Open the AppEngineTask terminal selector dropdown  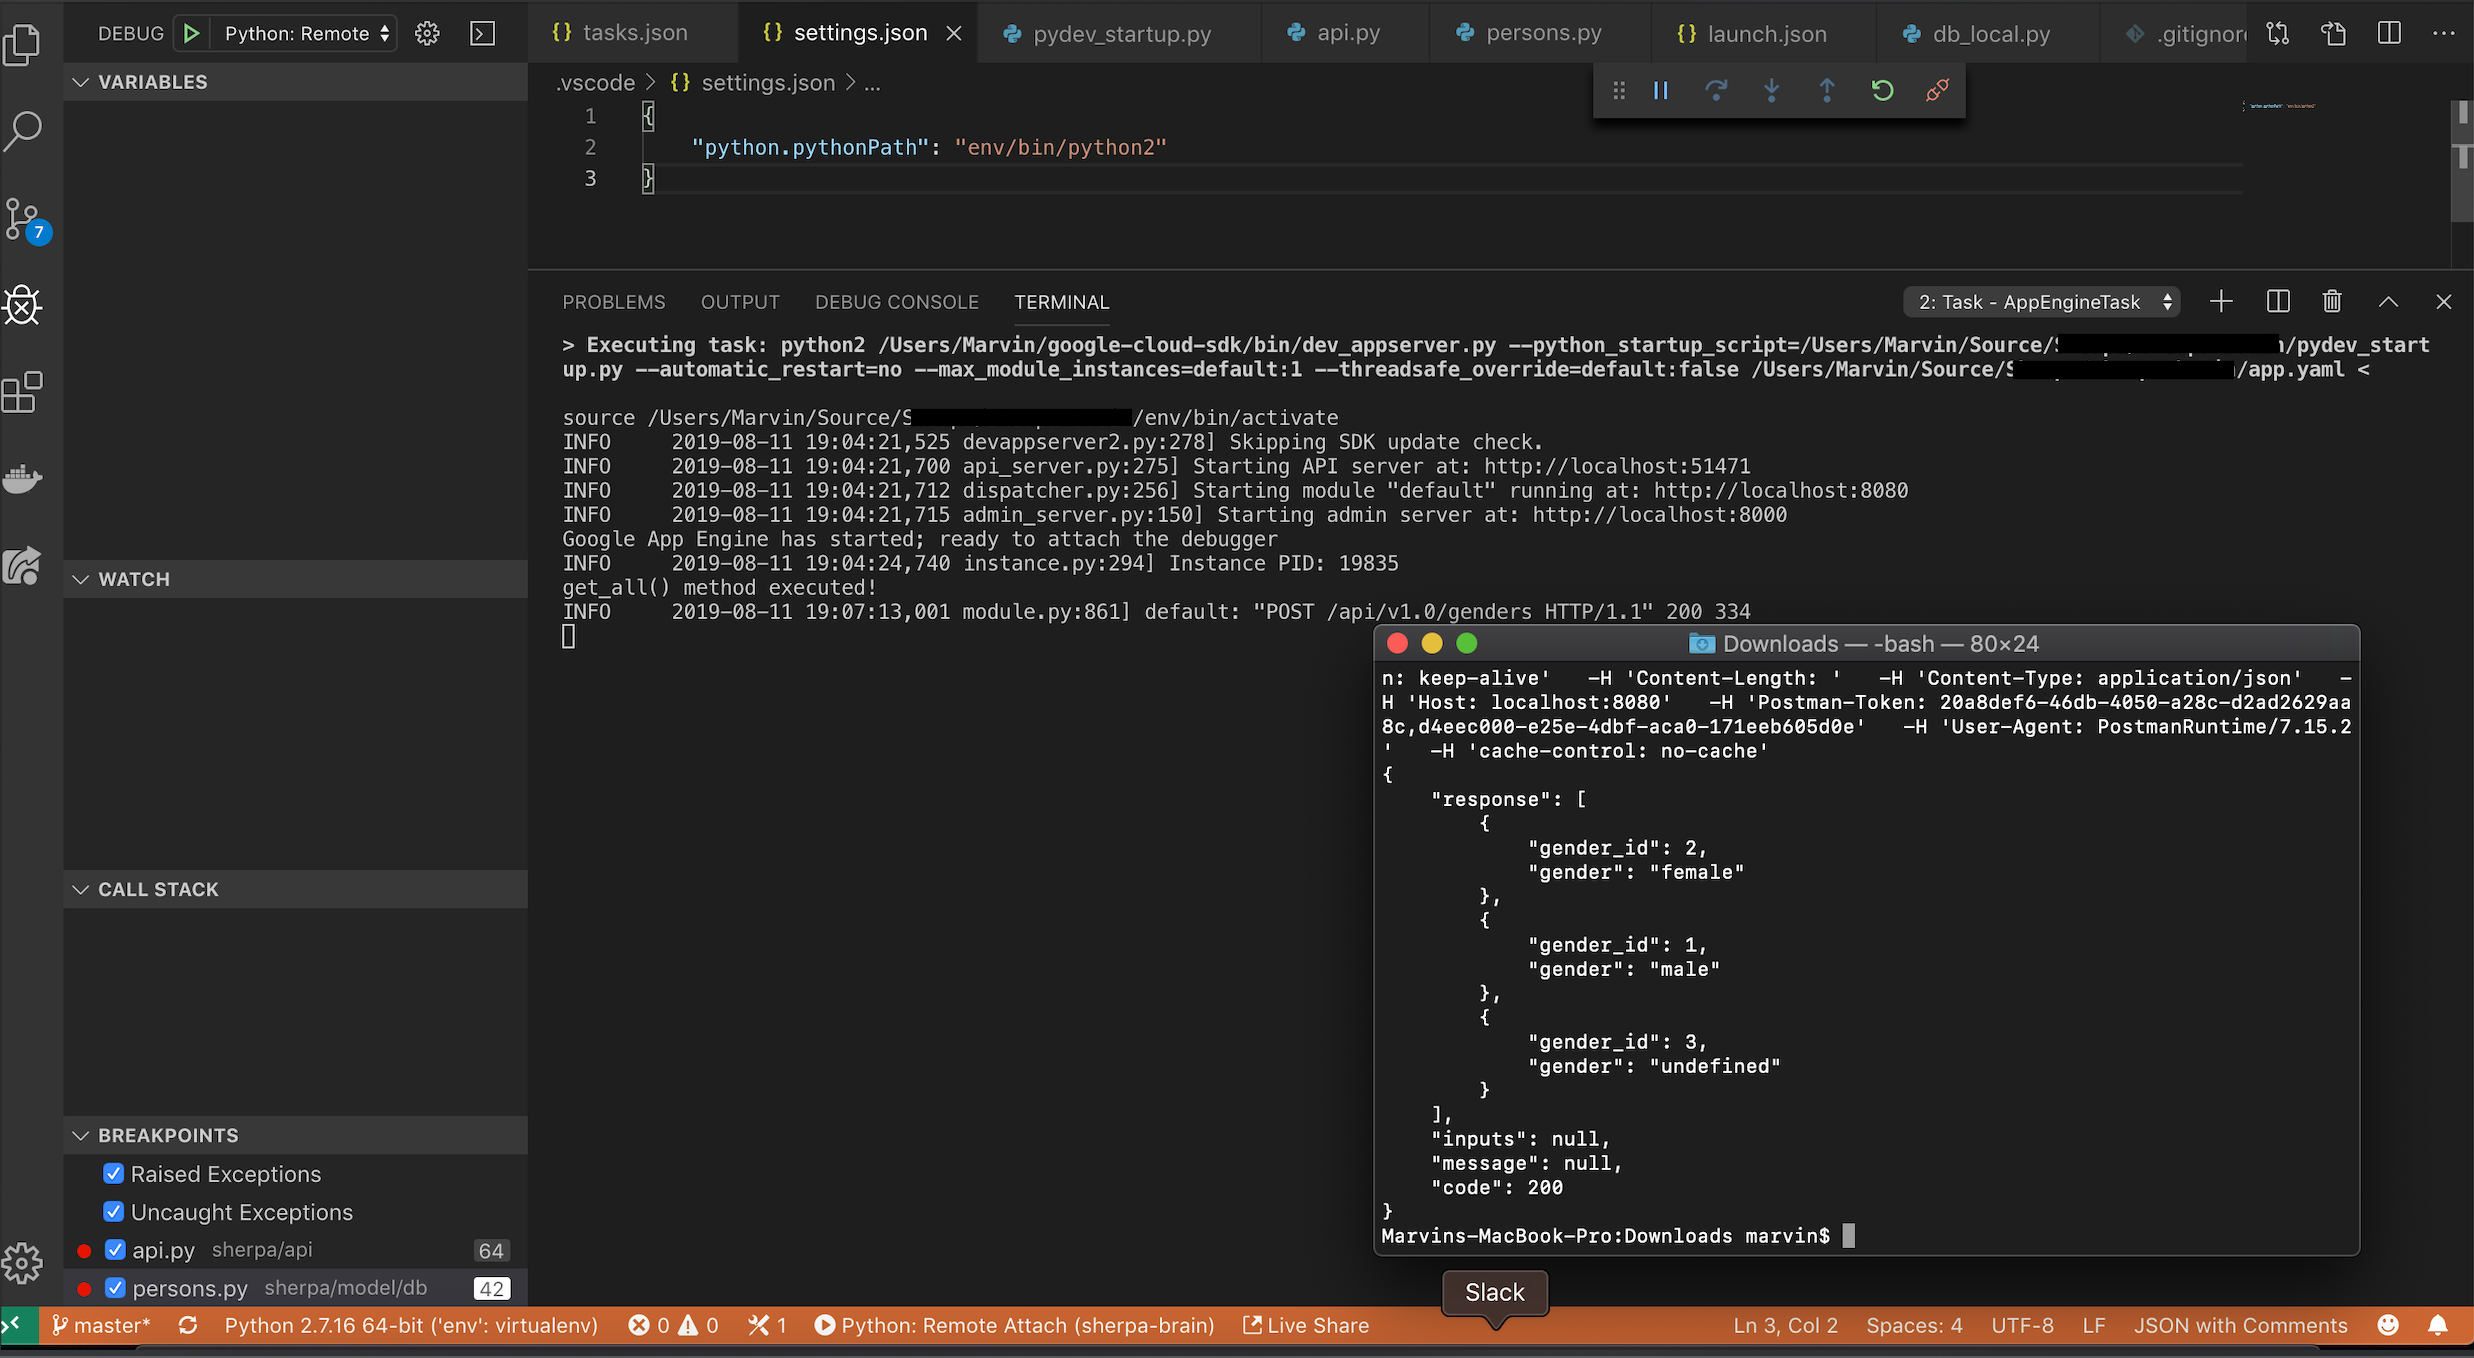pos(2040,301)
